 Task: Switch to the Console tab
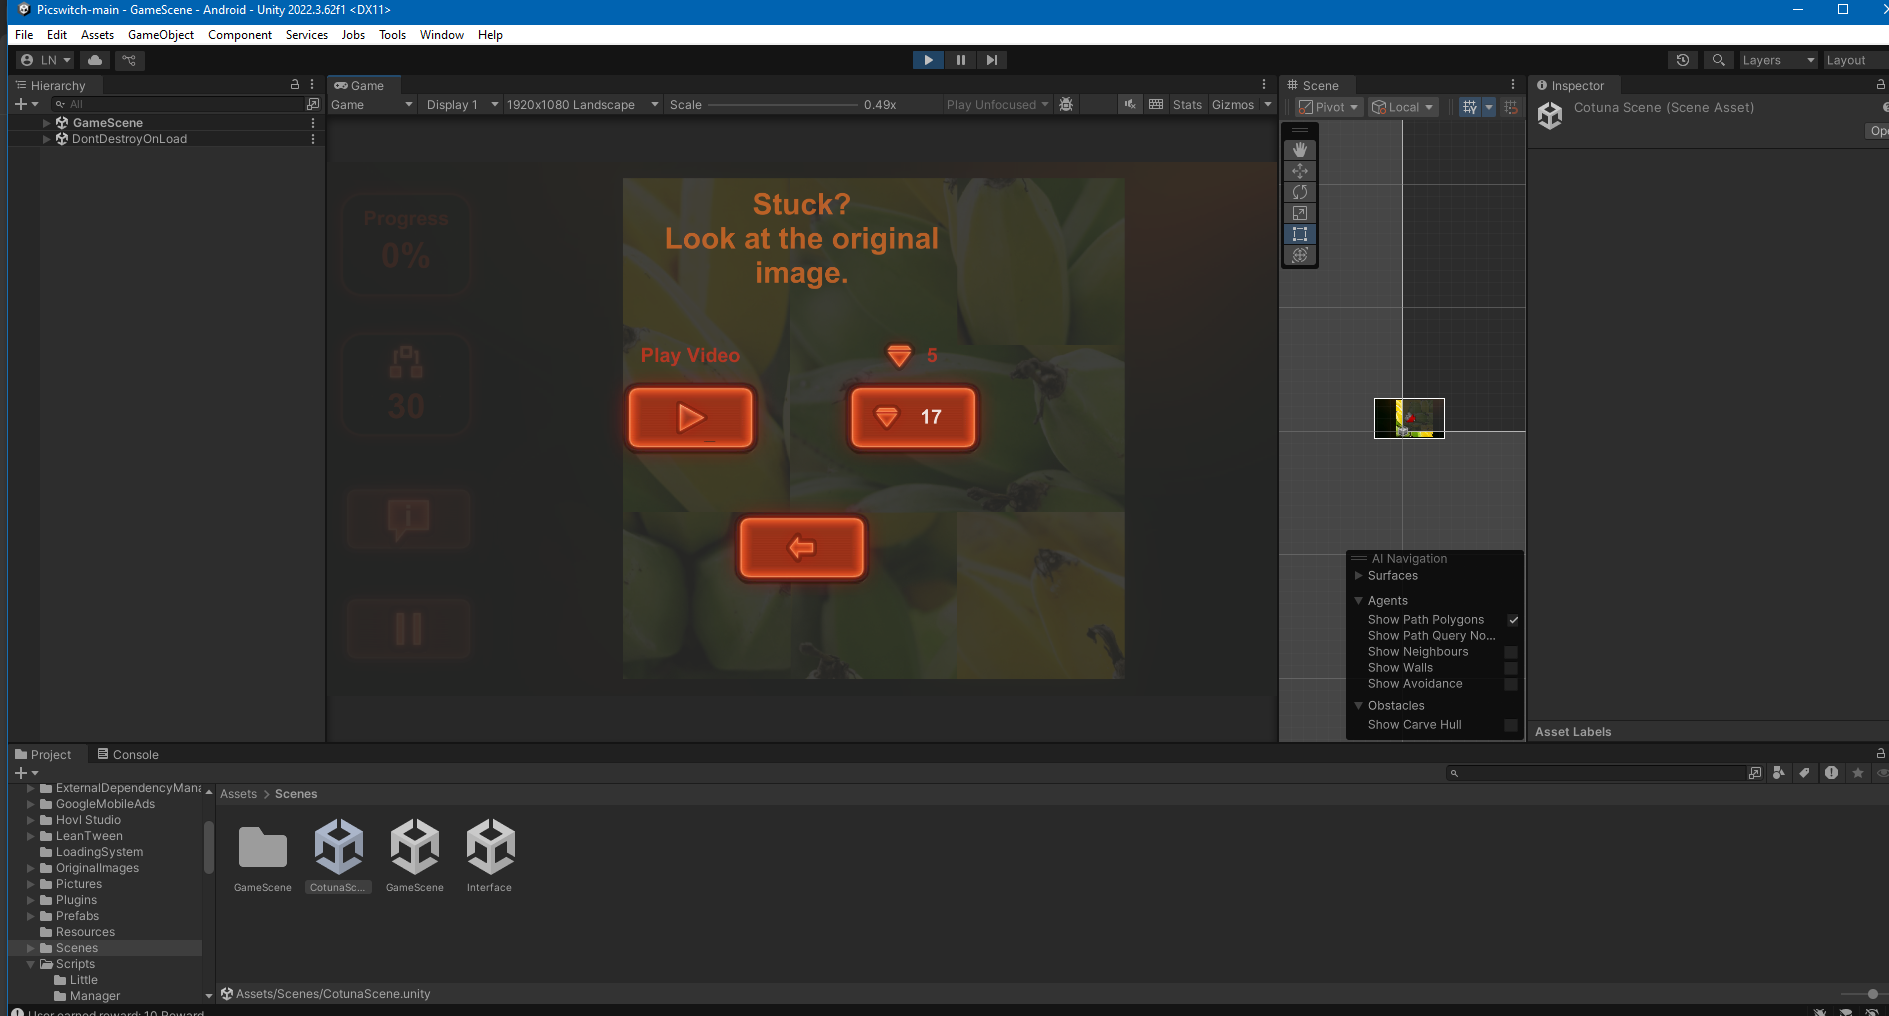click(127, 754)
